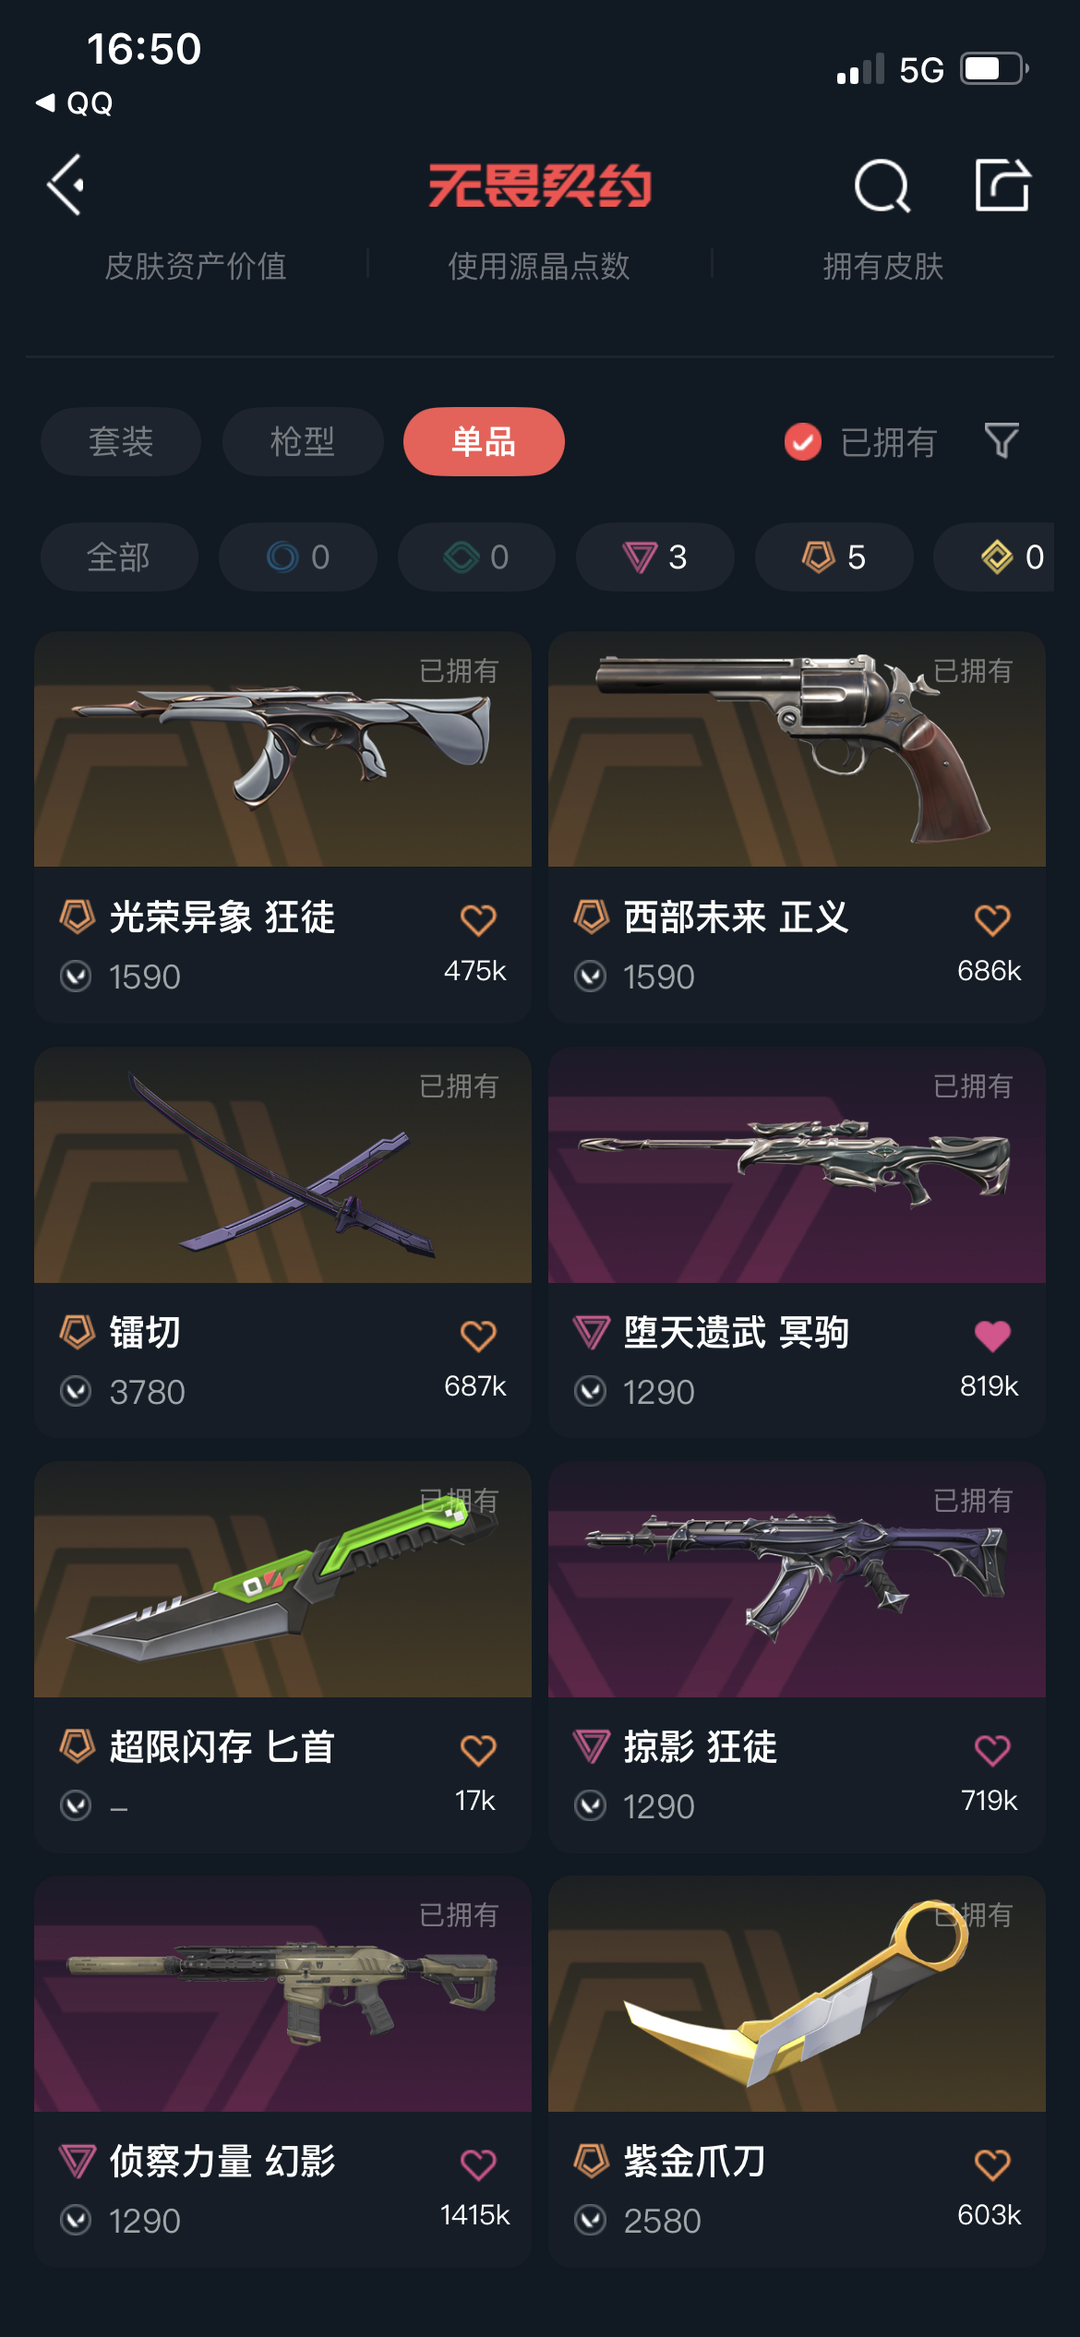Toggle the 已拥有 owned checkbox

(803, 441)
